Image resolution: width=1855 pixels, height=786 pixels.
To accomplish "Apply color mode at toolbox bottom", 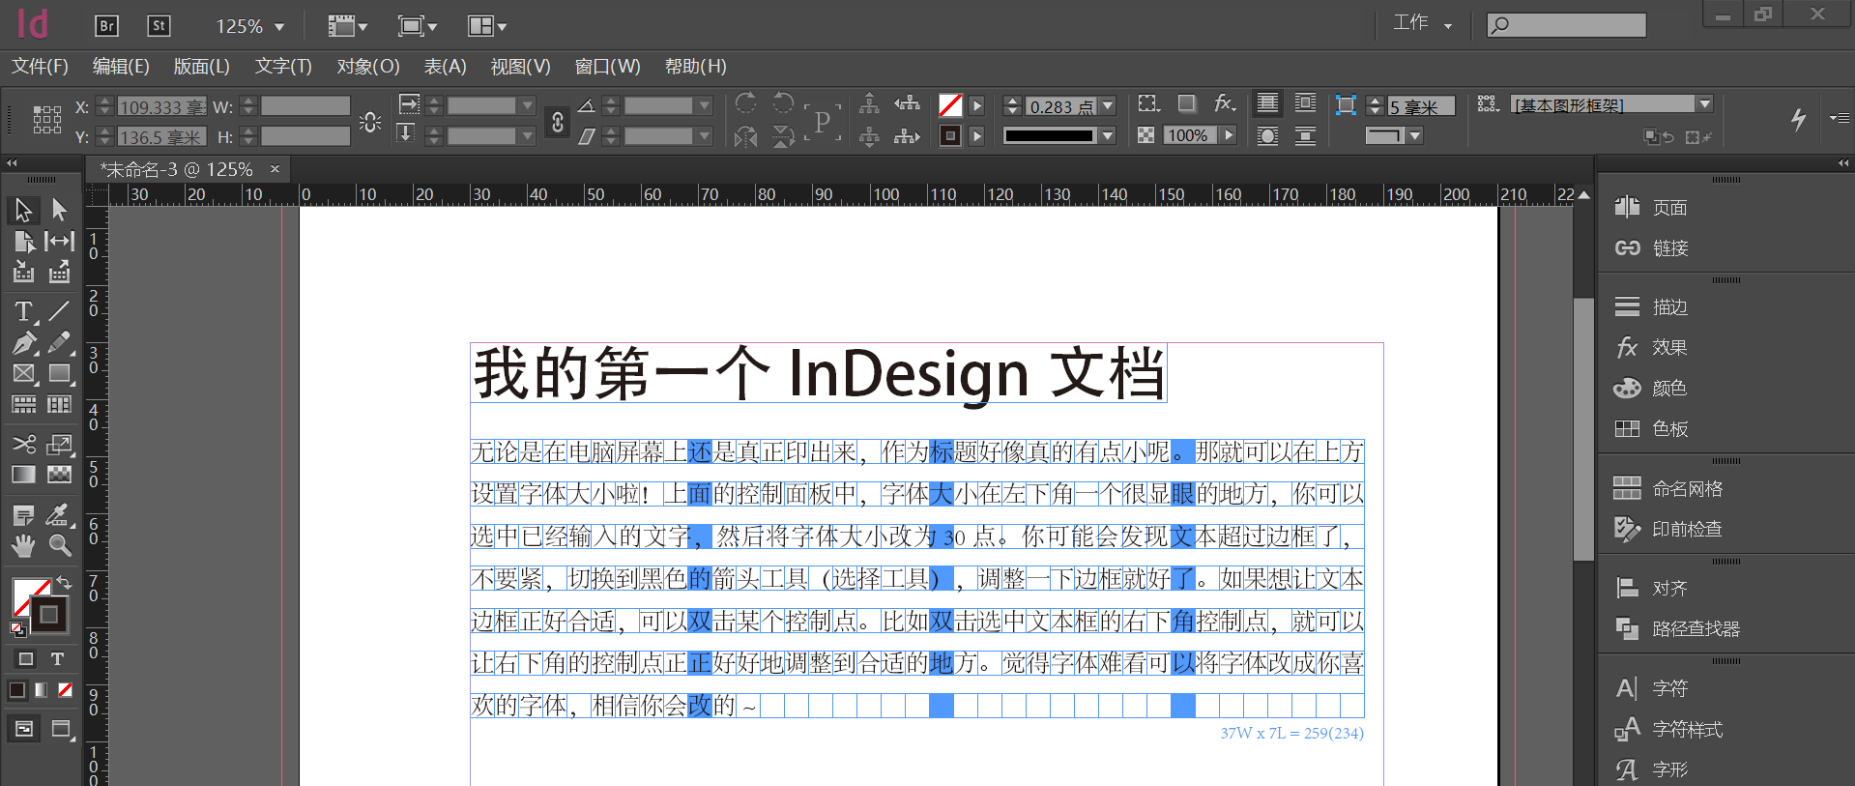I will pos(17,690).
